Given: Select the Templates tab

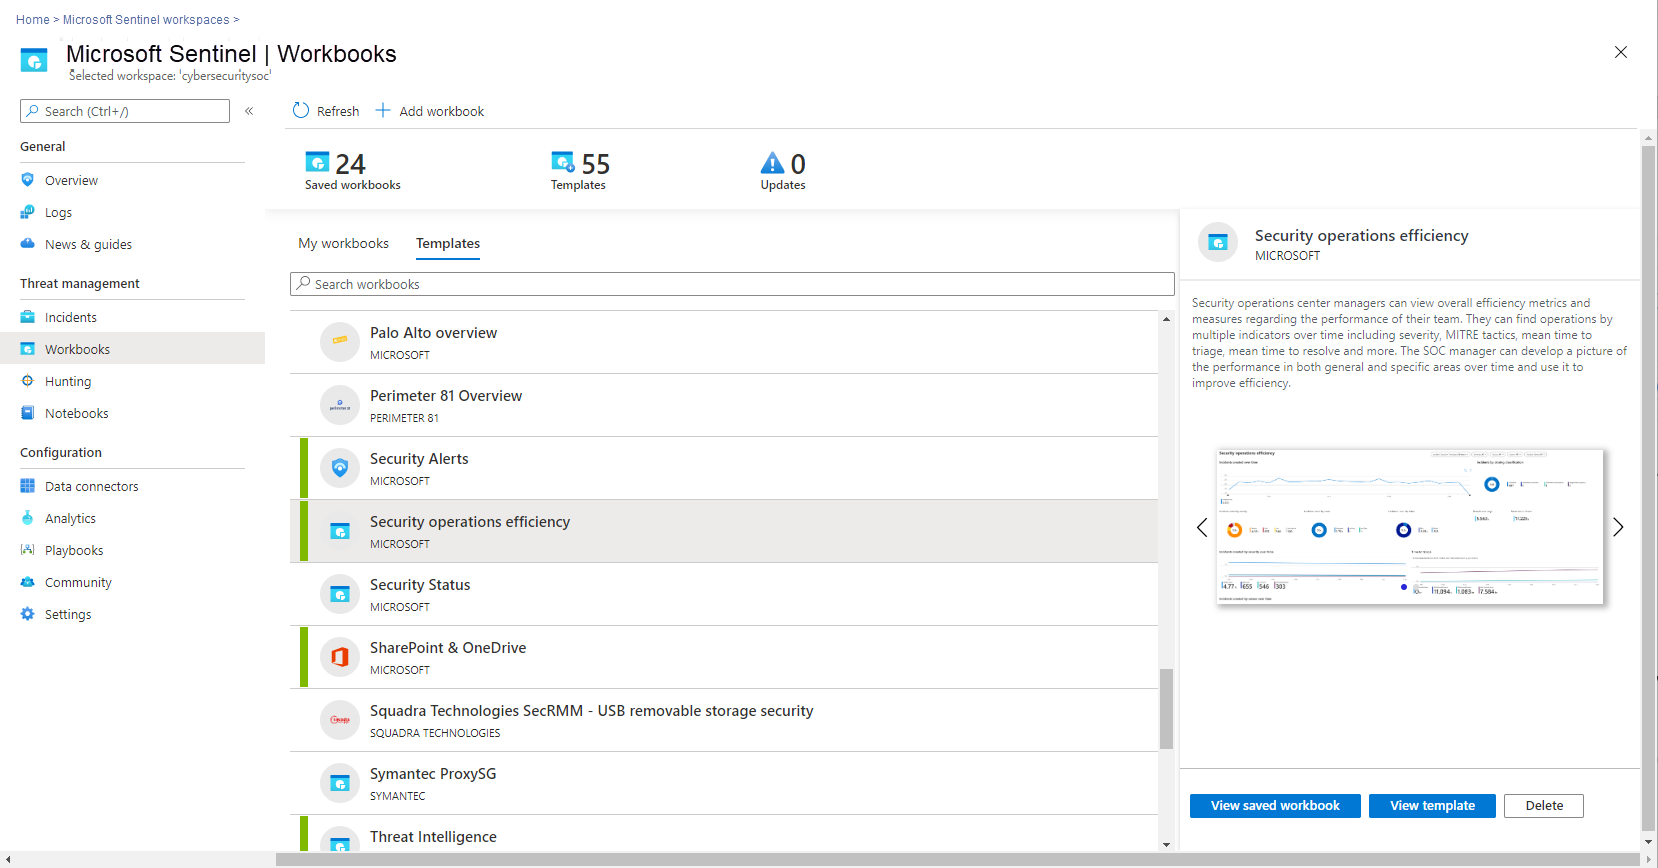Looking at the screenshot, I should [448, 243].
